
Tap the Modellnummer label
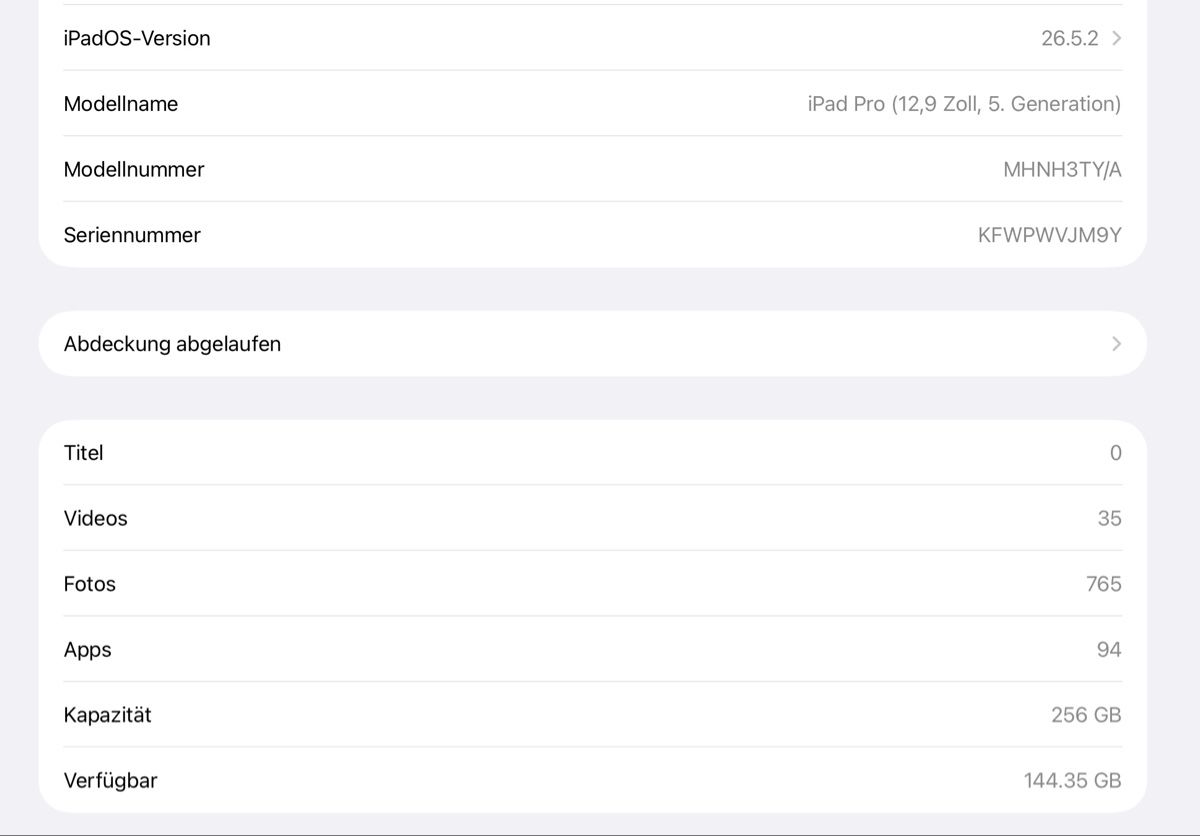[134, 170]
